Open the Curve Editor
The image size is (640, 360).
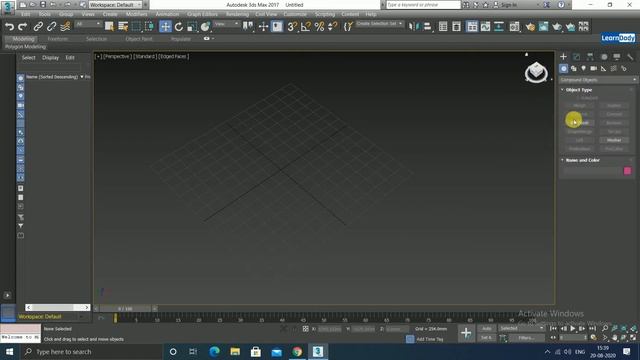(485, 27)
